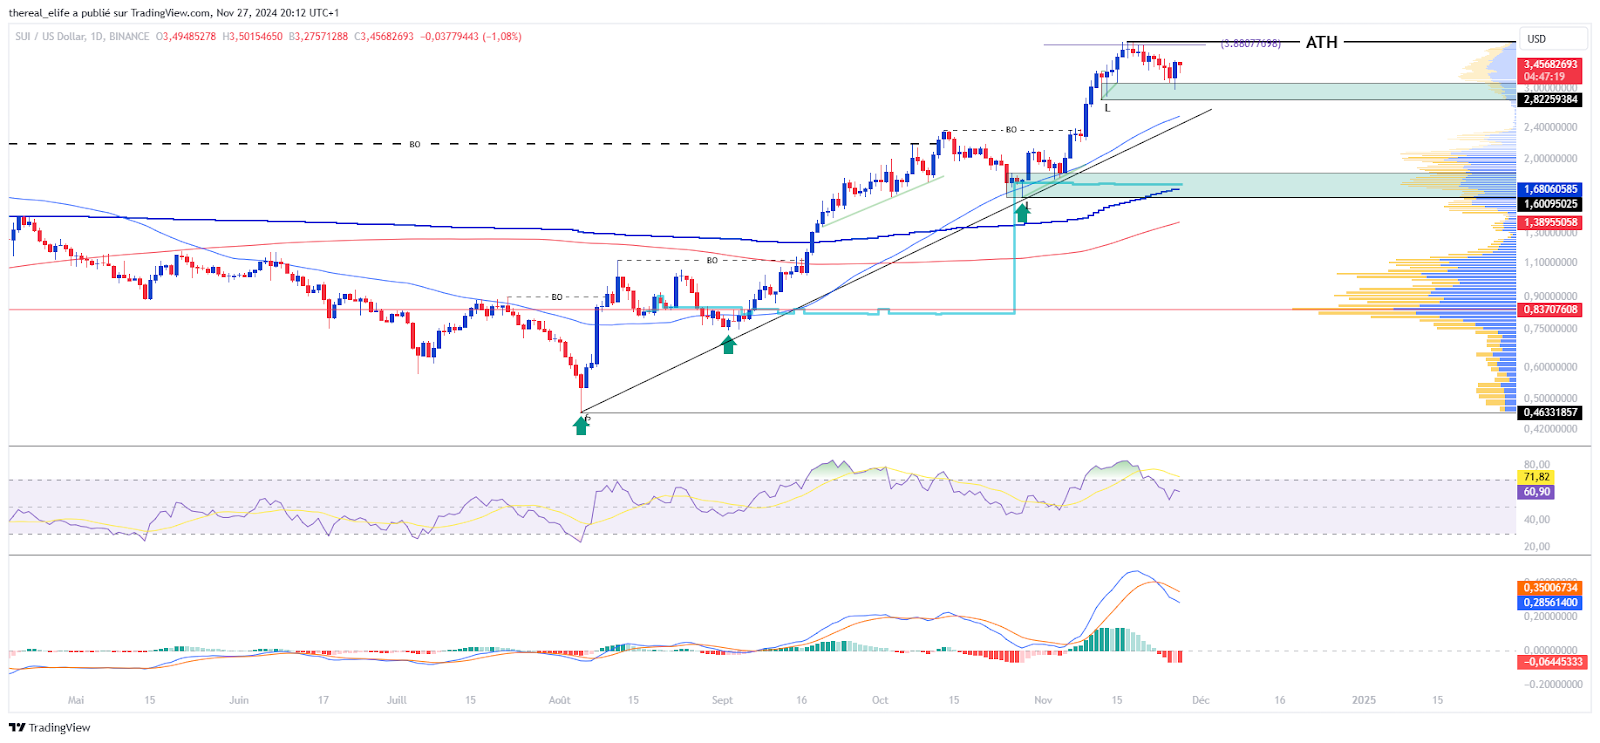Click the ATH label text

(x=1321, y=42)
